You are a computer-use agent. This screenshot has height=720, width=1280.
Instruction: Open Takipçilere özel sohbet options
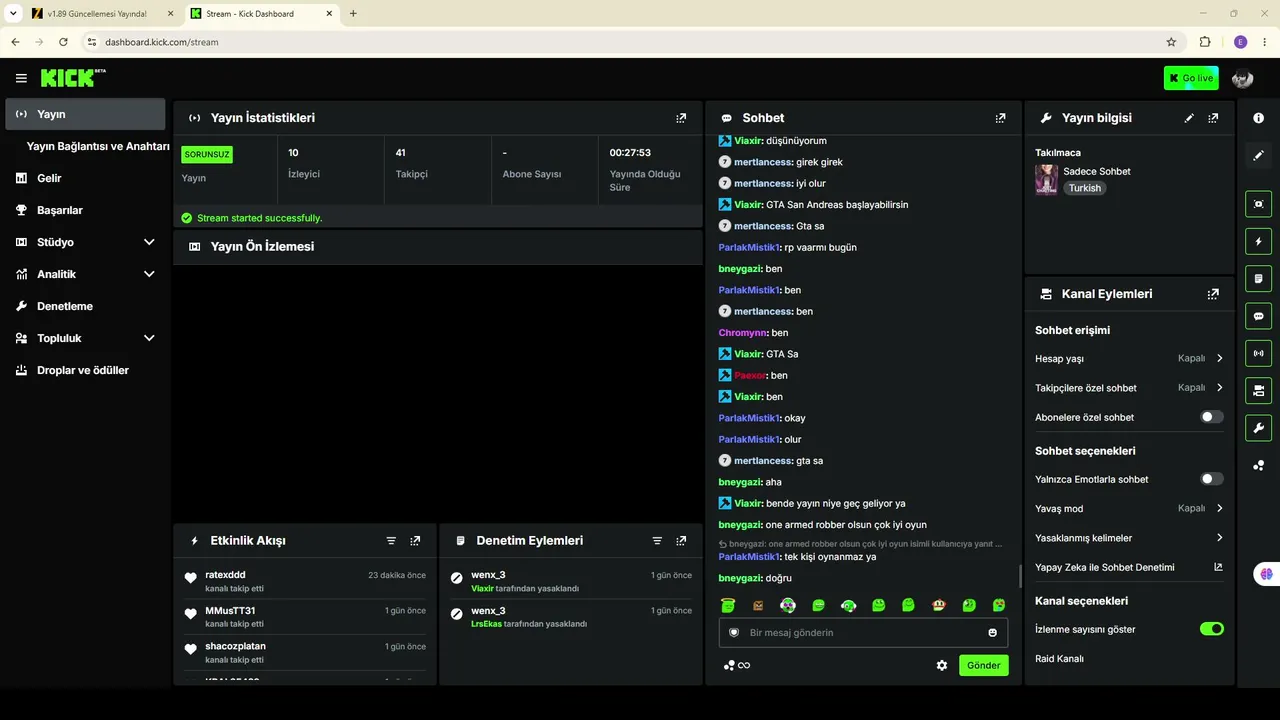(x=1129, y=388)
